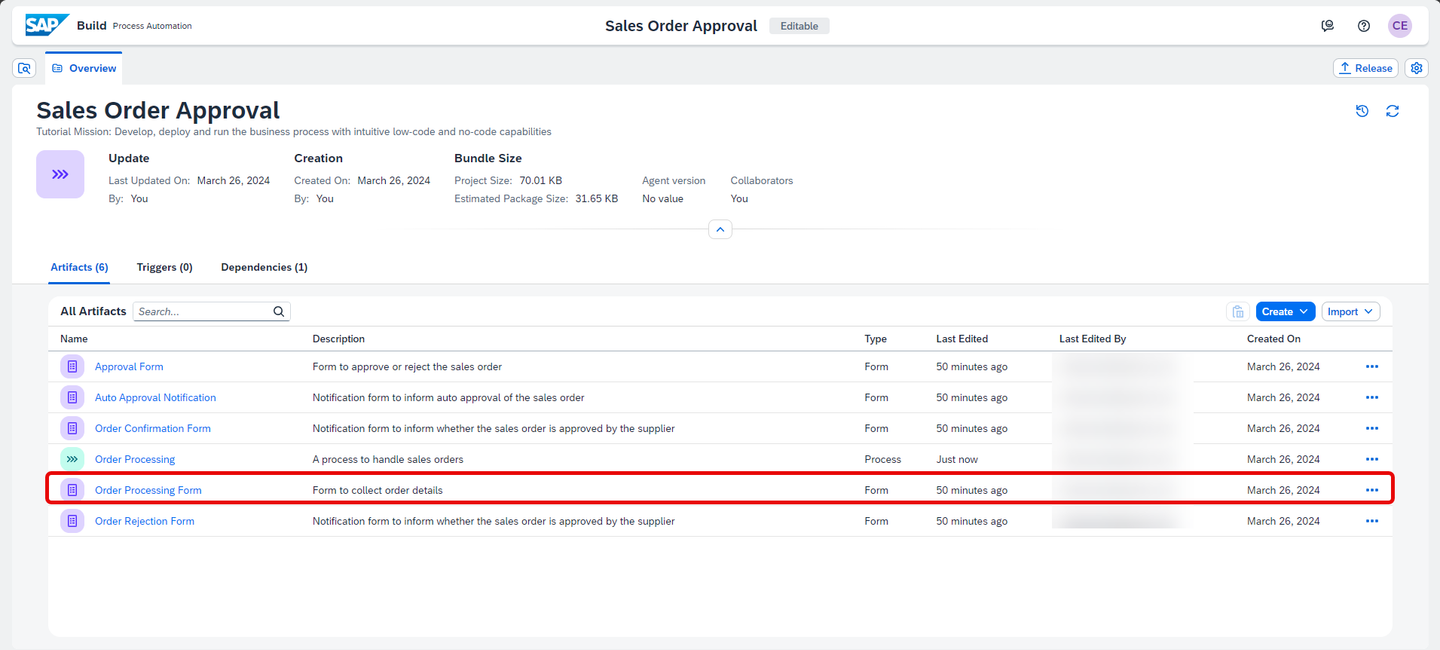Click the purple project arrows icon

pyautogui.click(x=60, y=174)
